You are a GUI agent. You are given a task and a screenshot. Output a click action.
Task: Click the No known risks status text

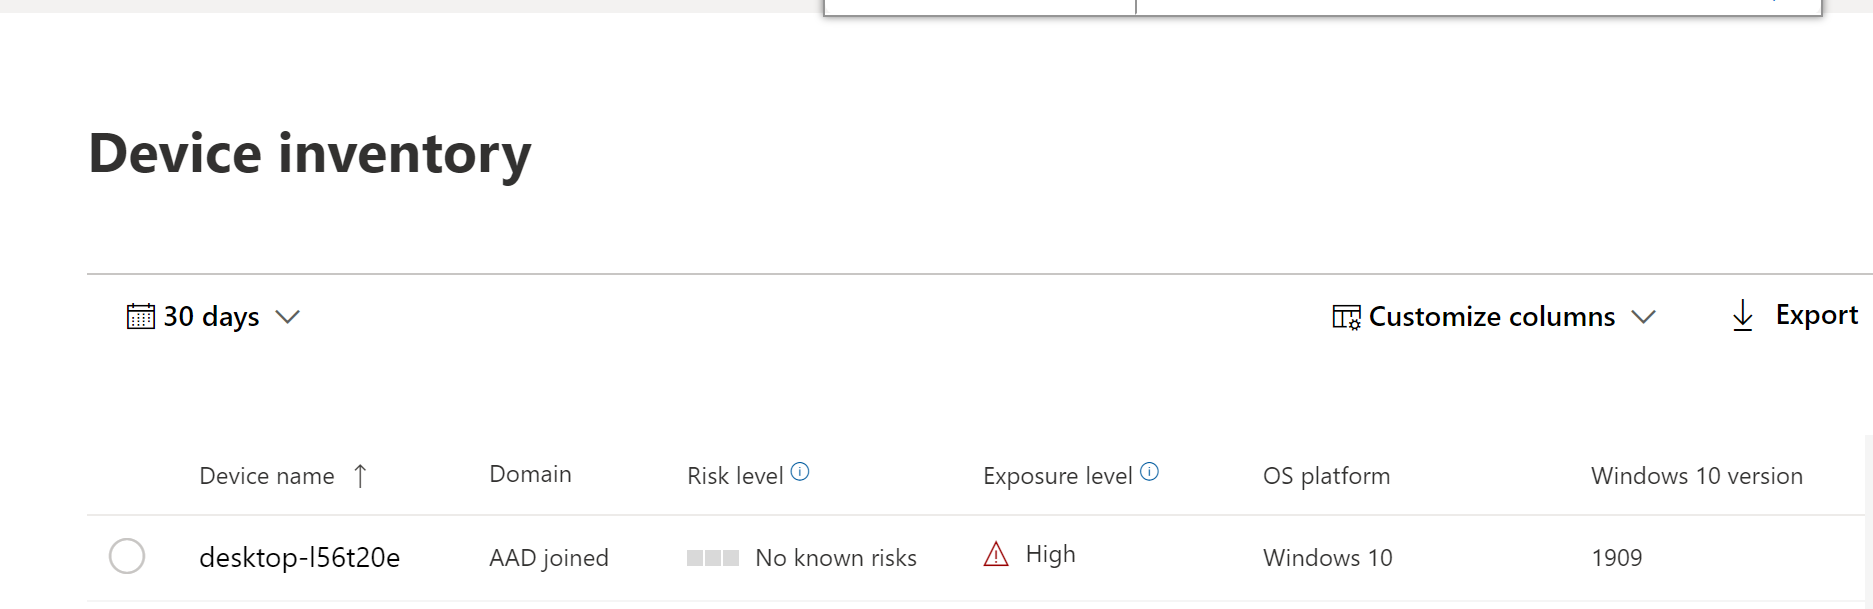(x=836, y=557)
